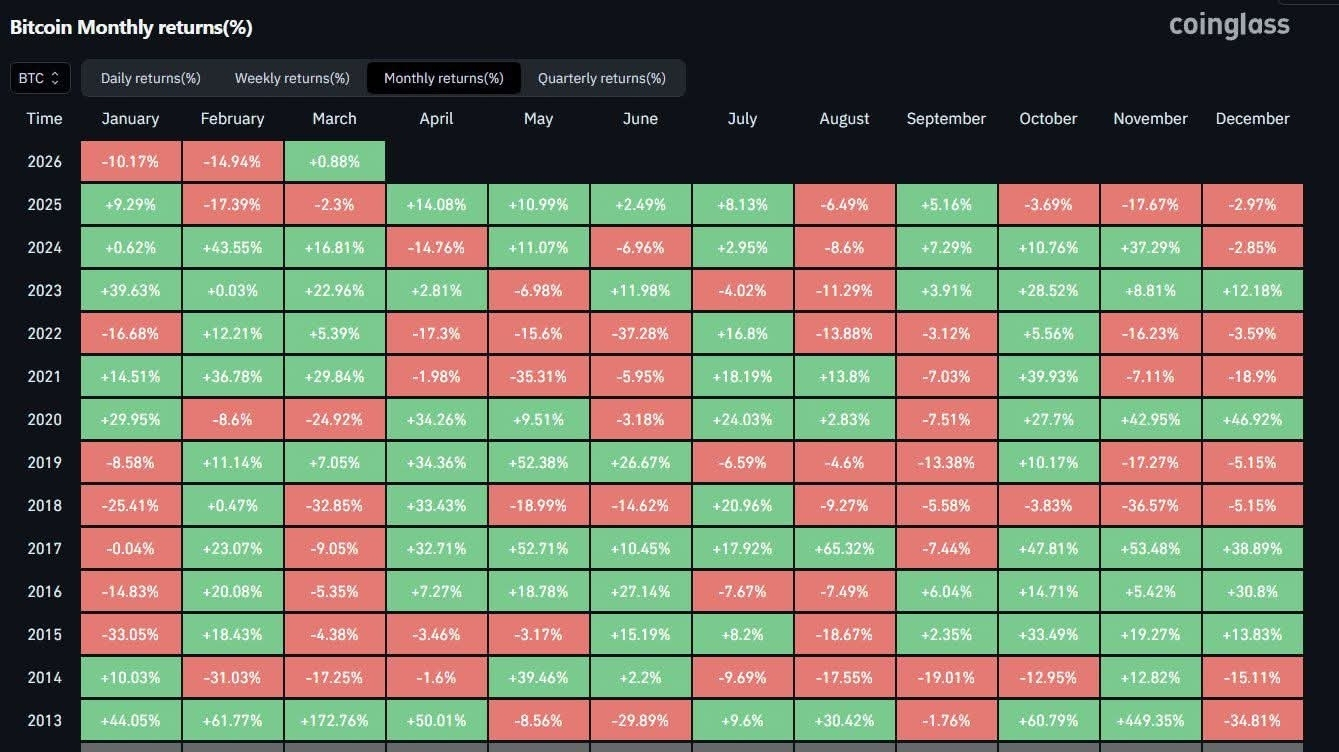Select the 2014 row label
This screenshot has width=1339, height=752.
[x=44, y=677]
